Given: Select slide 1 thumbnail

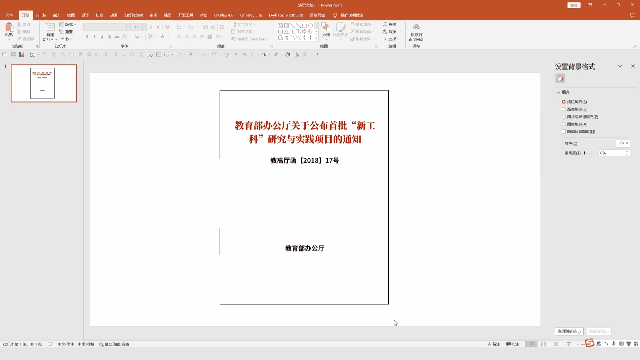Looking at the screenshot, I should tap(44, 83).
